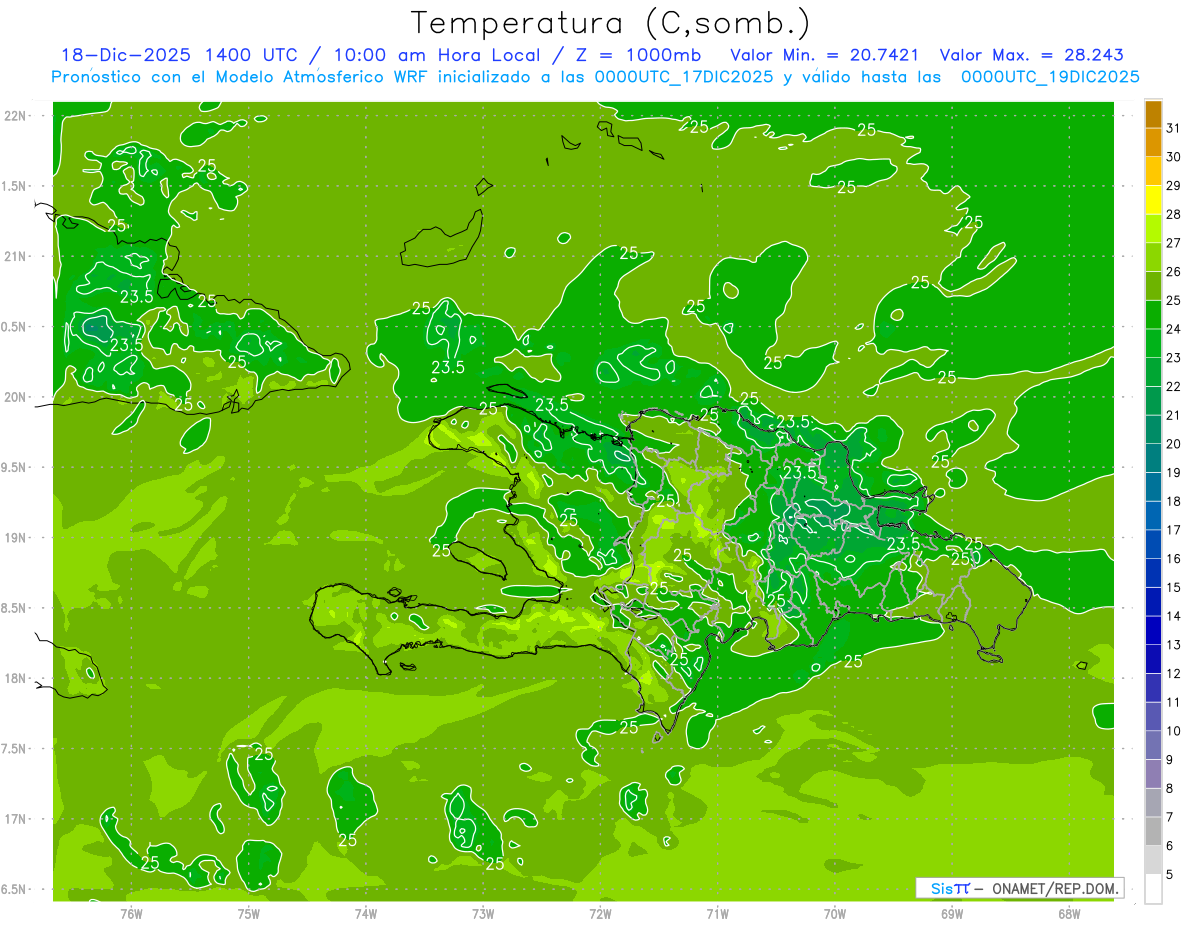Viewport: 1200px width, 927px height.
Task: Click the '69W' longitude axis label
Action: pyautogui.click(x=952, y=914)
